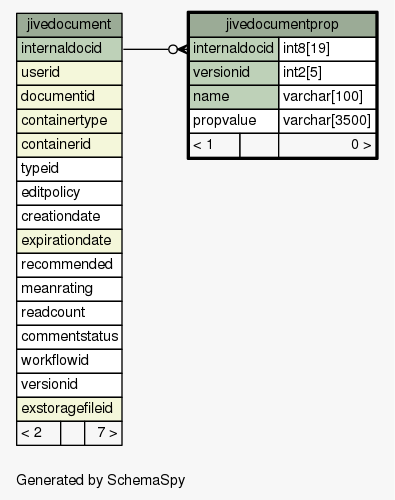
Task: Click the crow's foot relationship connector
Action: tap(178, 49)
